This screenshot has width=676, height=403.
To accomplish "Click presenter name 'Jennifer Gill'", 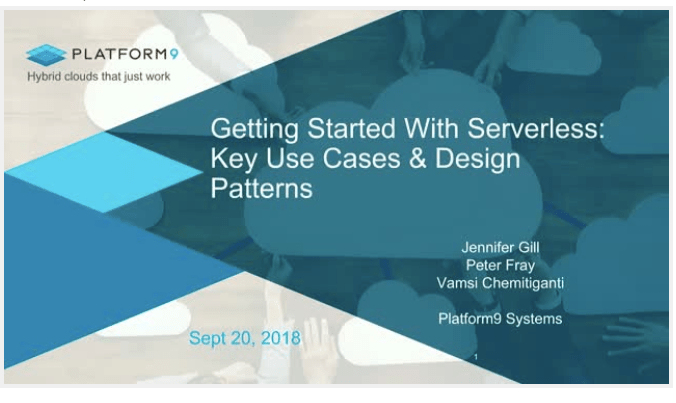I will [500, 247].
